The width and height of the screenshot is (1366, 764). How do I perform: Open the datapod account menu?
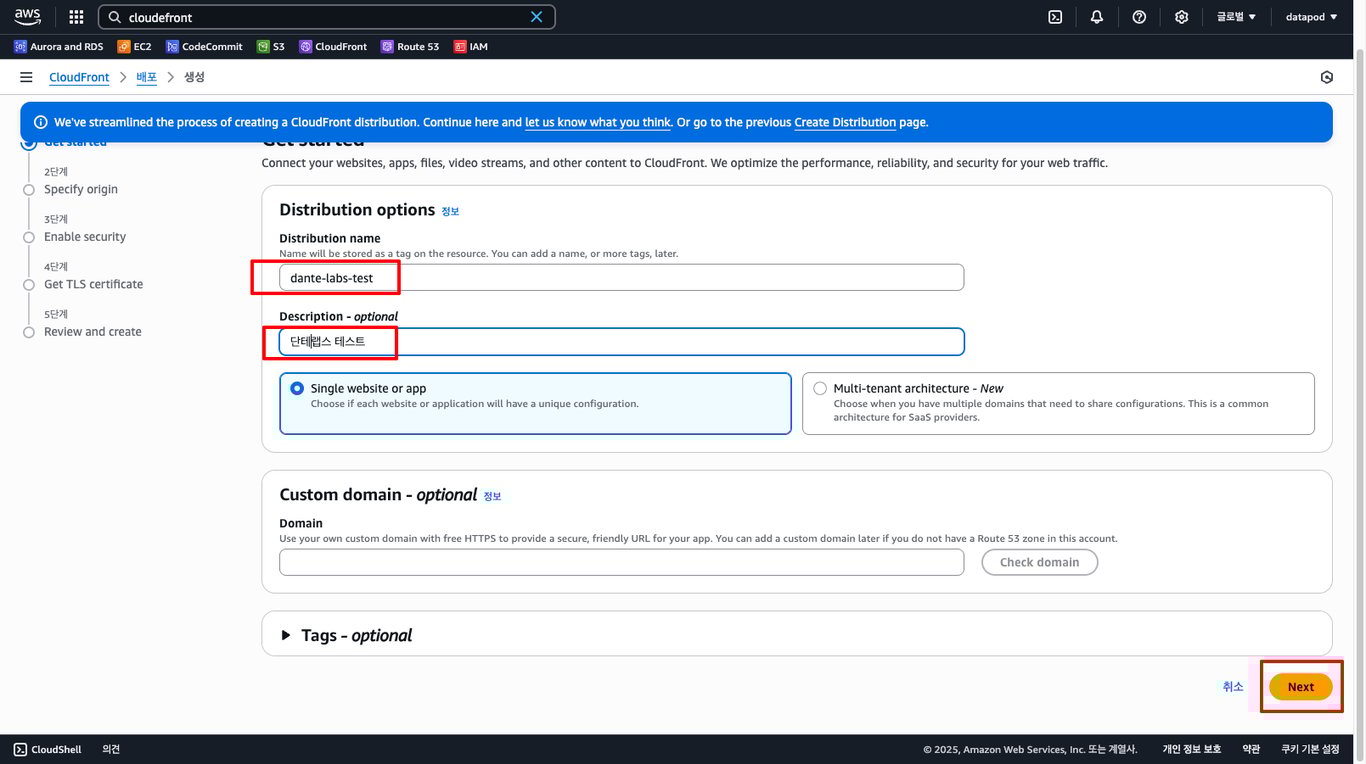[x=1311, y=17]
